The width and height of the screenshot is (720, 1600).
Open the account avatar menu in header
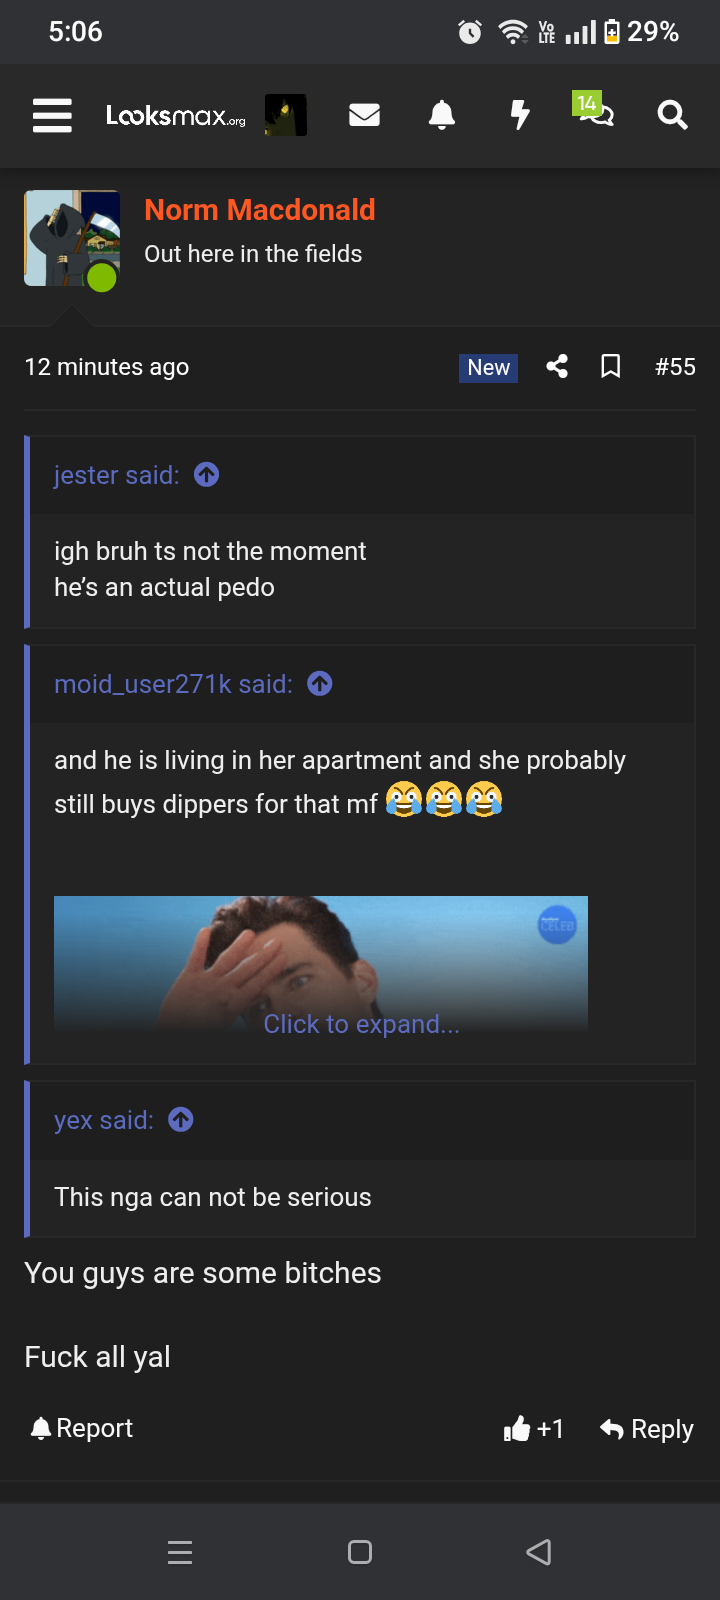coord(285,116)
